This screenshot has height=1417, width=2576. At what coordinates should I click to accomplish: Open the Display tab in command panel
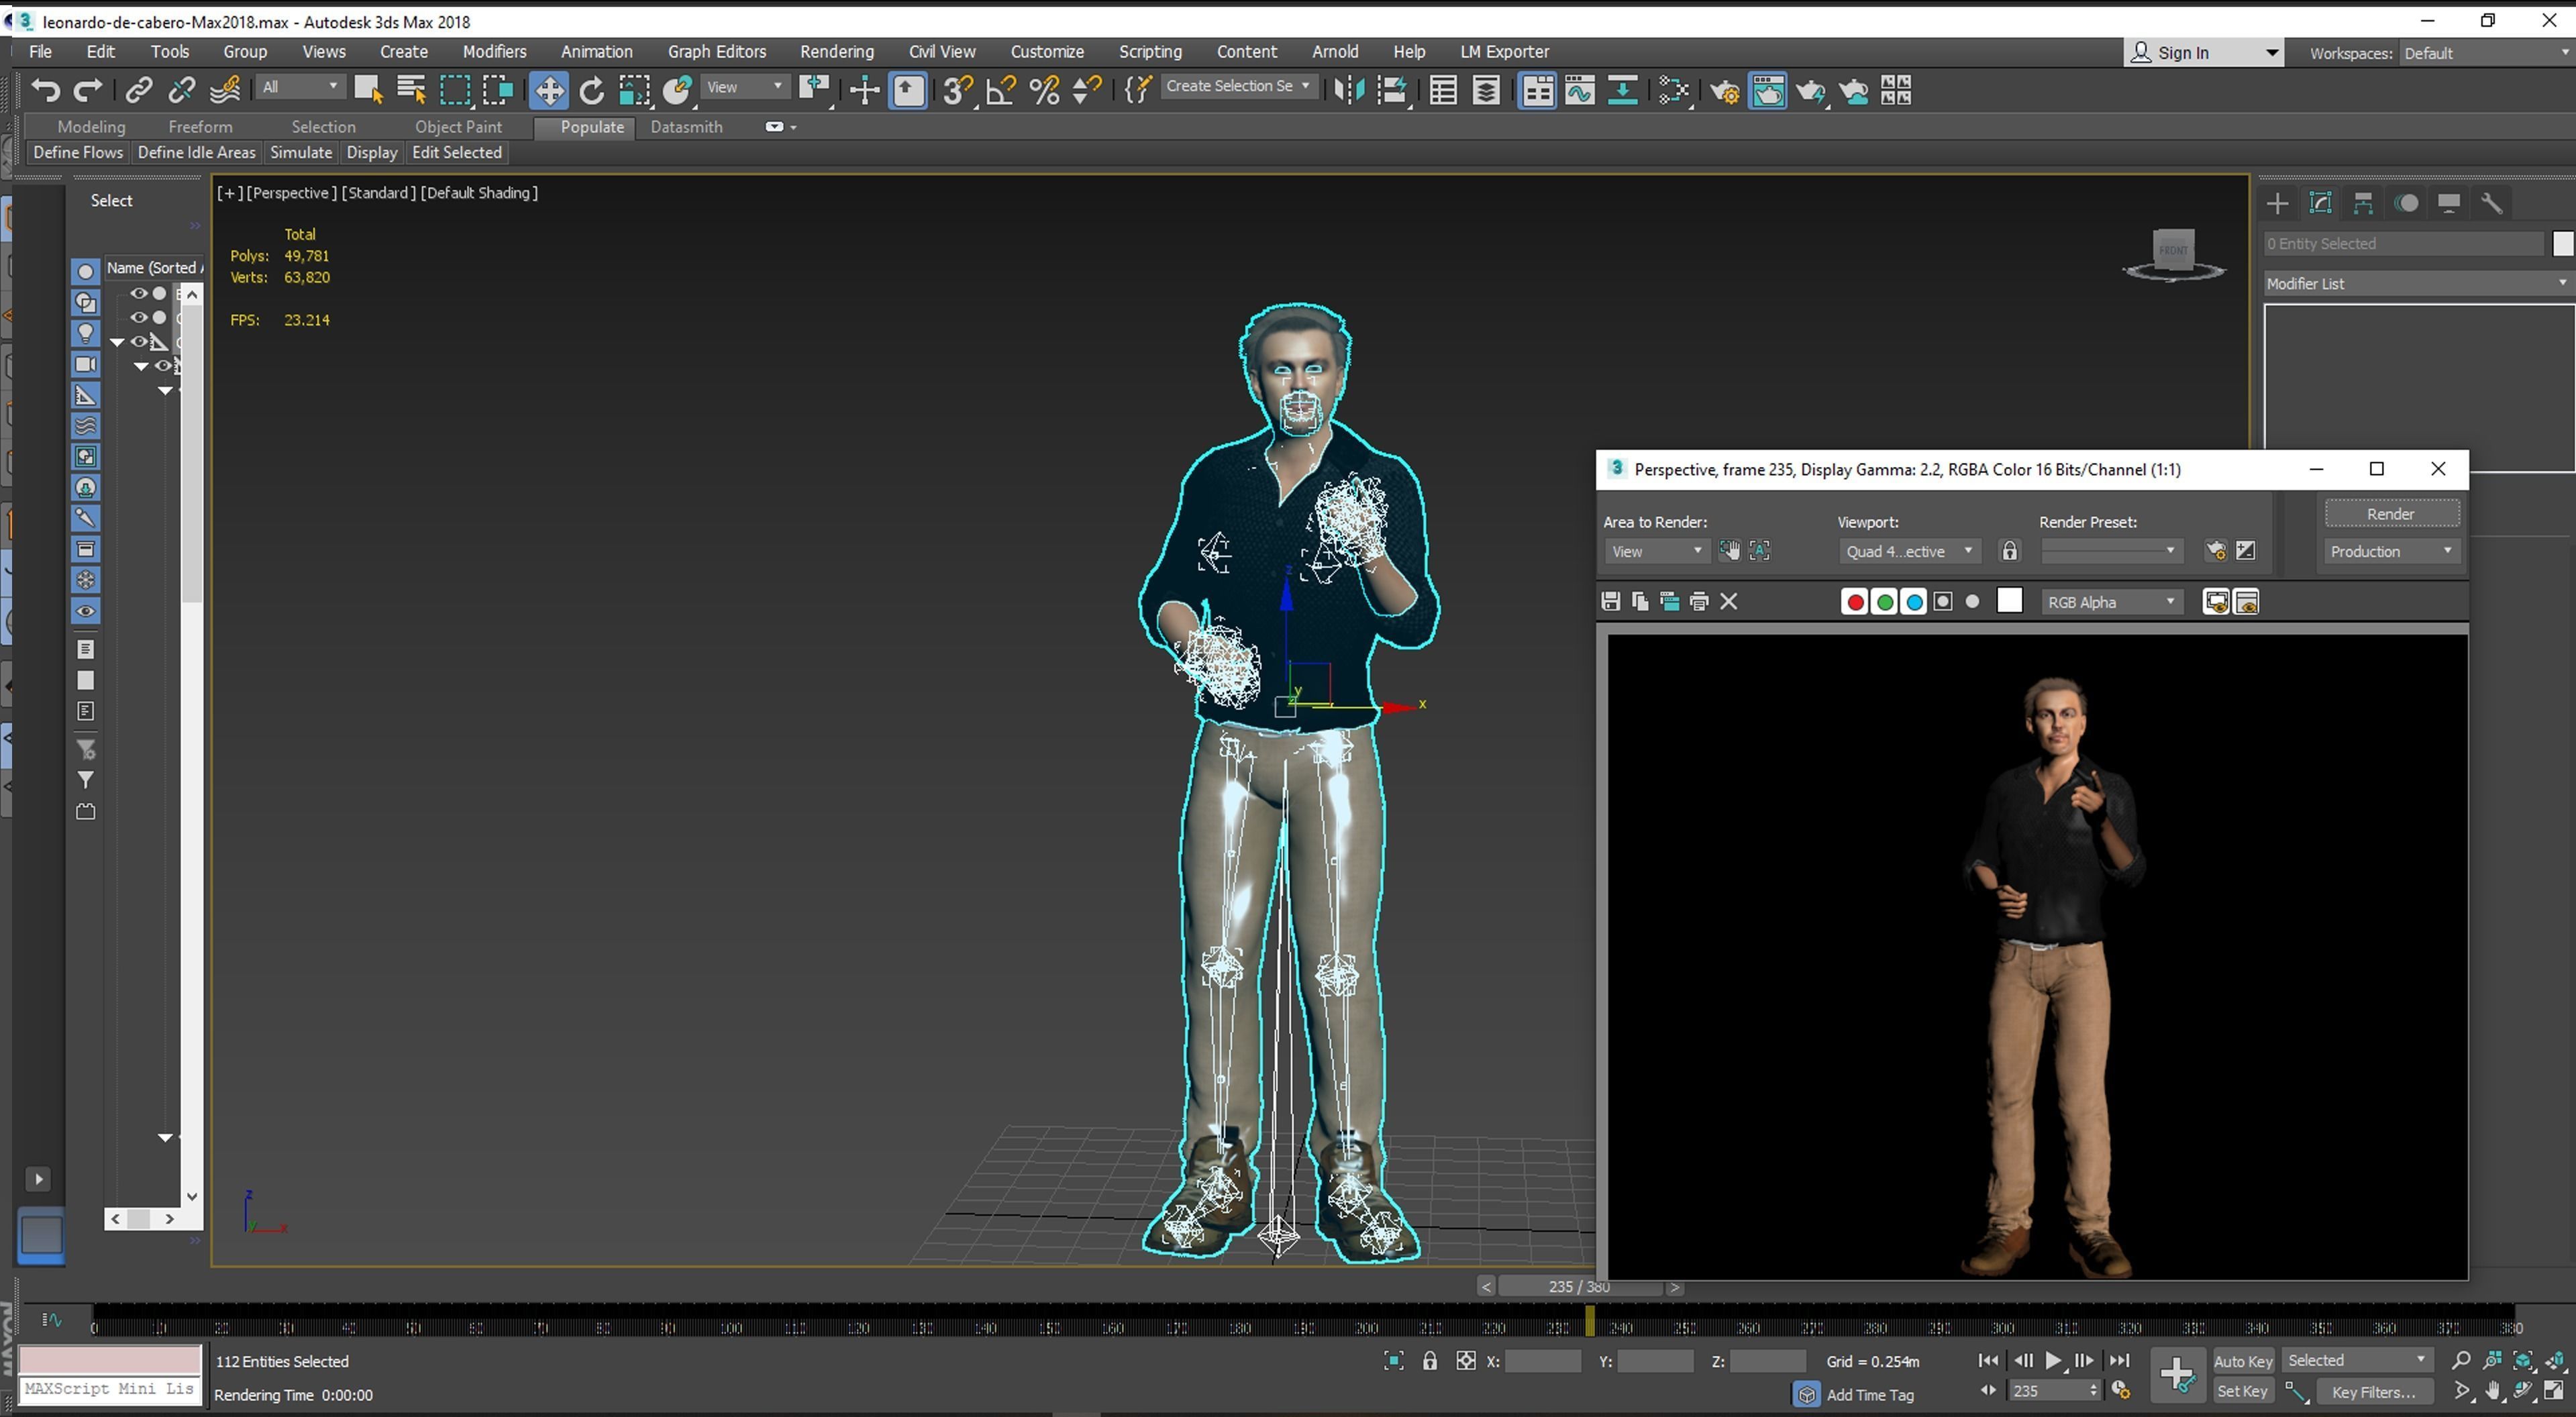click(2449, 203)
